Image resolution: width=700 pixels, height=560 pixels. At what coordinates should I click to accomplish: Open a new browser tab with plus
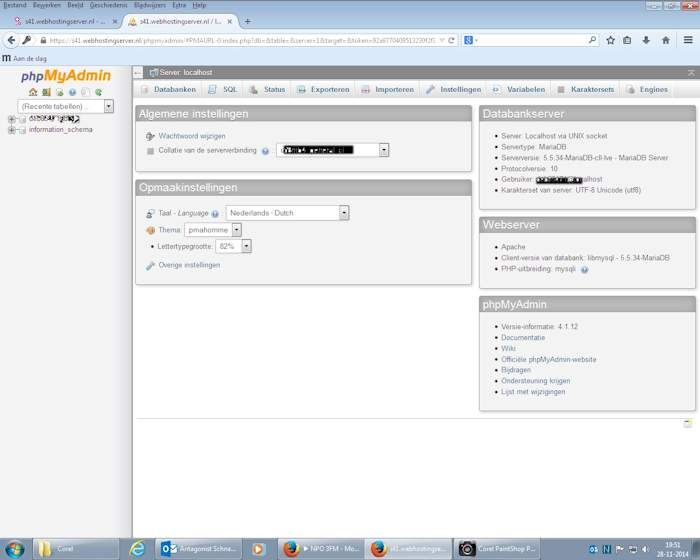pos(247,21)
